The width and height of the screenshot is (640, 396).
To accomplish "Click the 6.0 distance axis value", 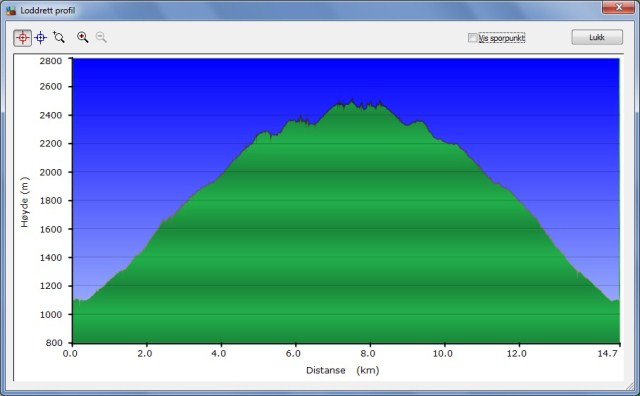I will (293, 354).
